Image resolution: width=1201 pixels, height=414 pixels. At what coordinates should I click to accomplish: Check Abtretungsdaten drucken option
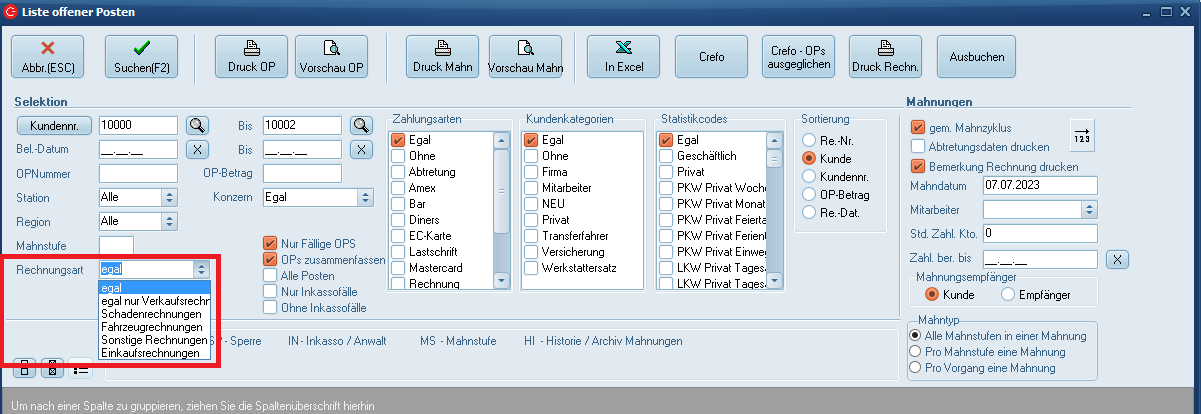[x=917, y=146]
